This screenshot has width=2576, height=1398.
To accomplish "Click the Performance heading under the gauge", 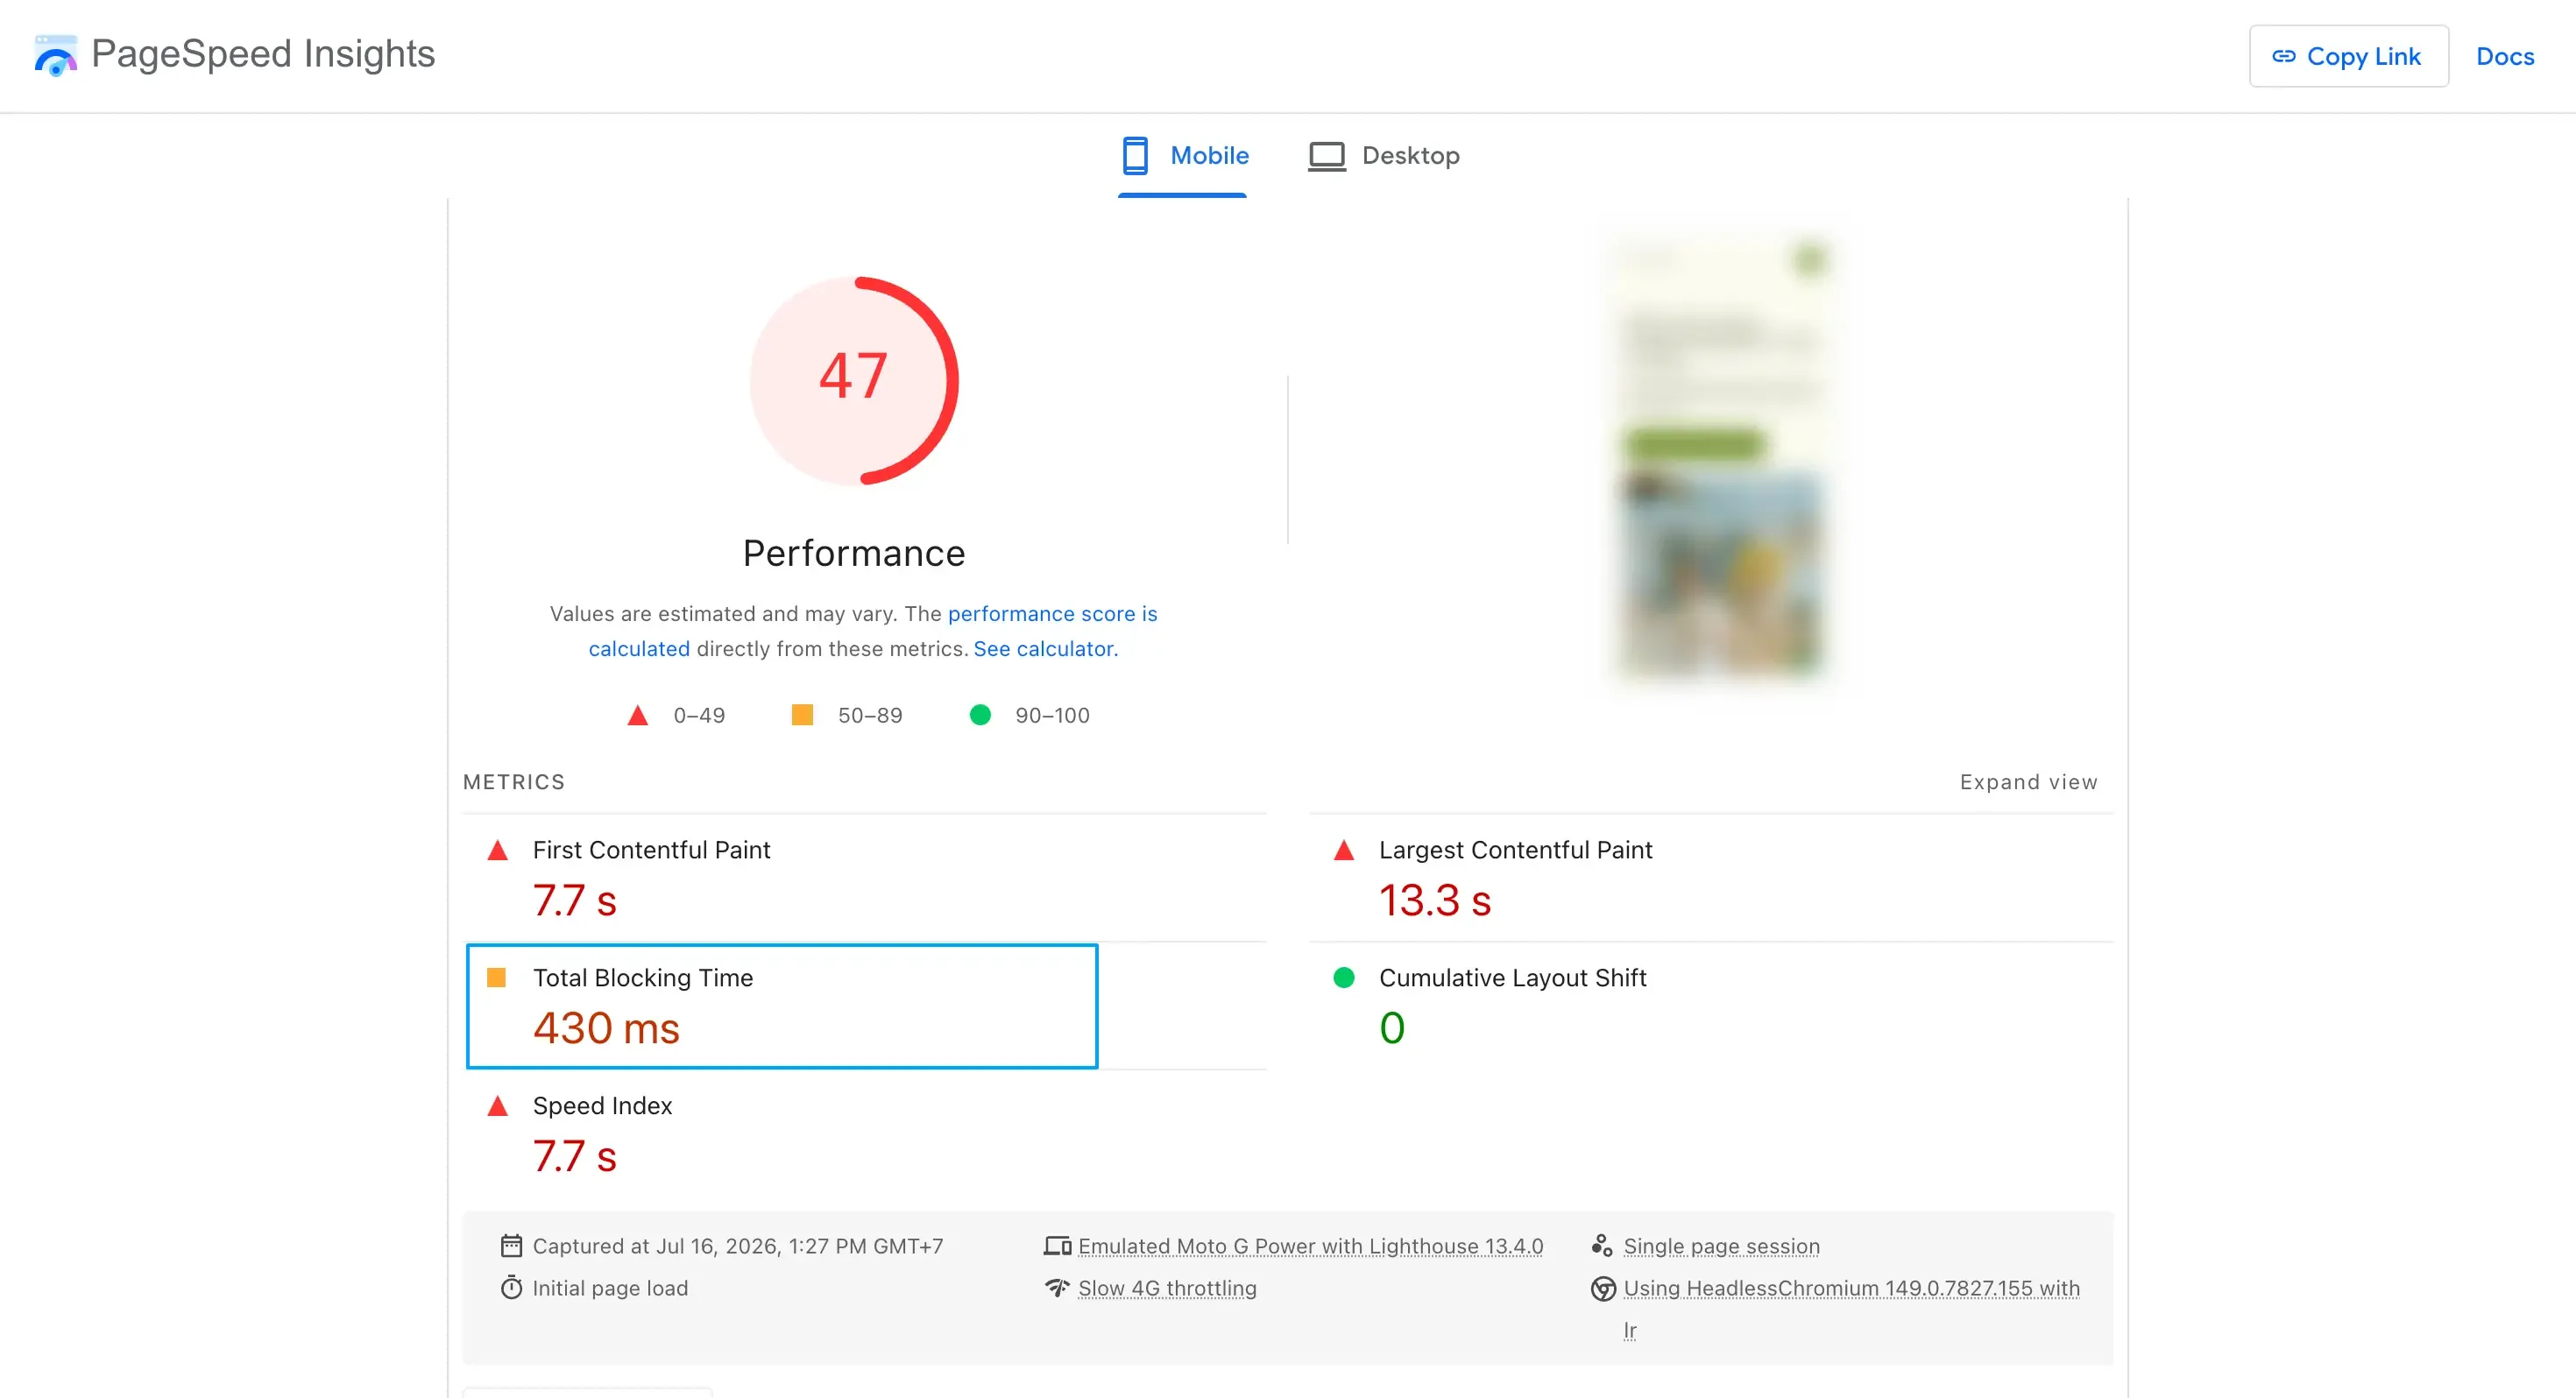I will click(x=854, y=554).
